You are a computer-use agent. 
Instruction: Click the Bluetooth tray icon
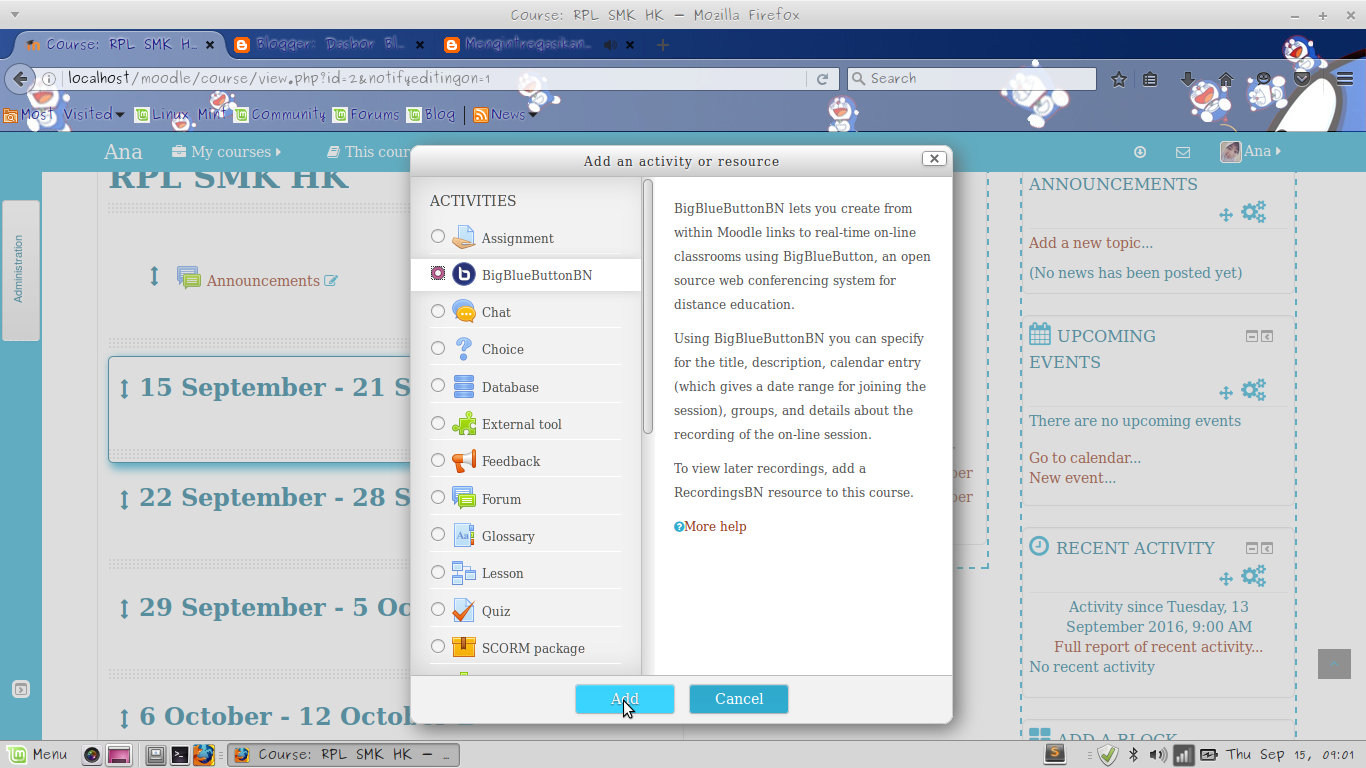pyautogui.click(x=1134, y=755)
